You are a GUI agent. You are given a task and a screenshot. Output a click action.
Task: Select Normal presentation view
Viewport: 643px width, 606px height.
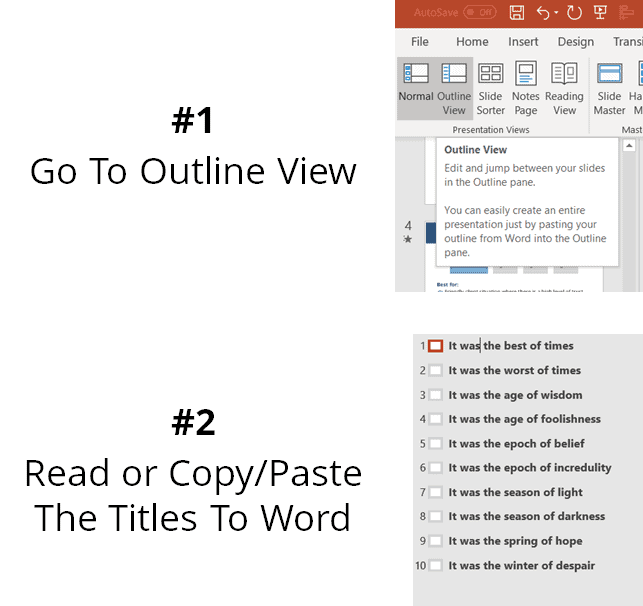(416, 88)
